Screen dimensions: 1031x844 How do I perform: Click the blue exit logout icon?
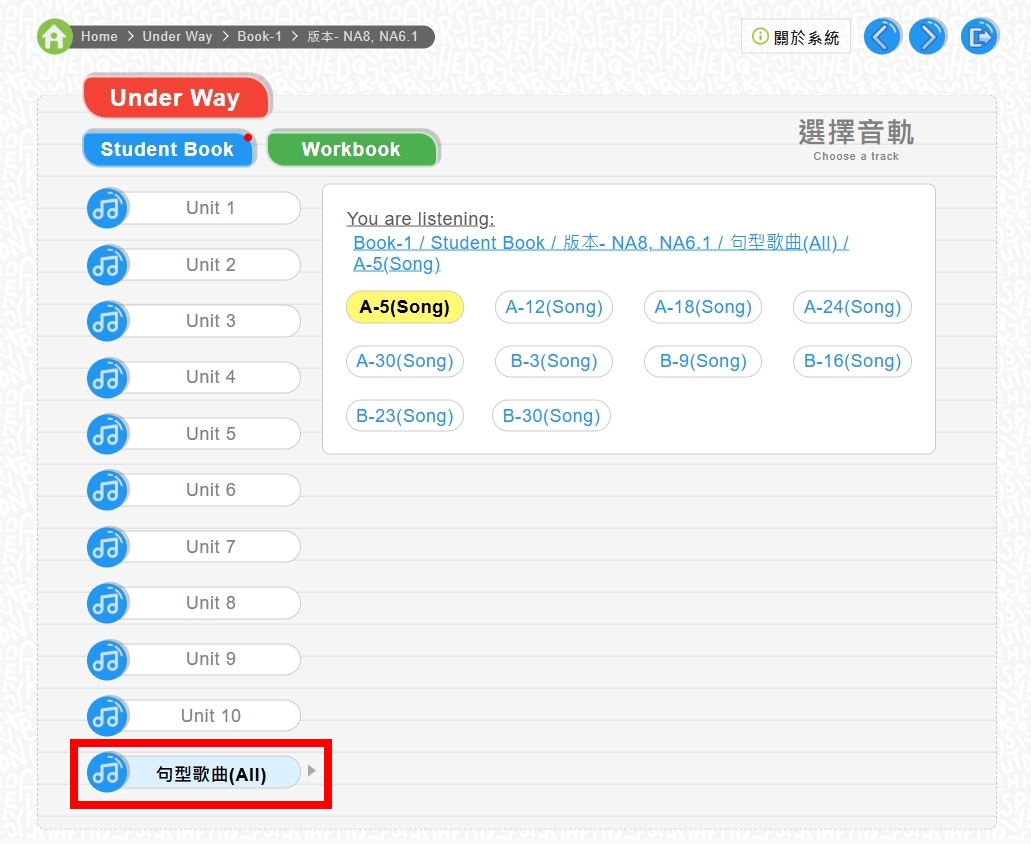tap(979, 36)
